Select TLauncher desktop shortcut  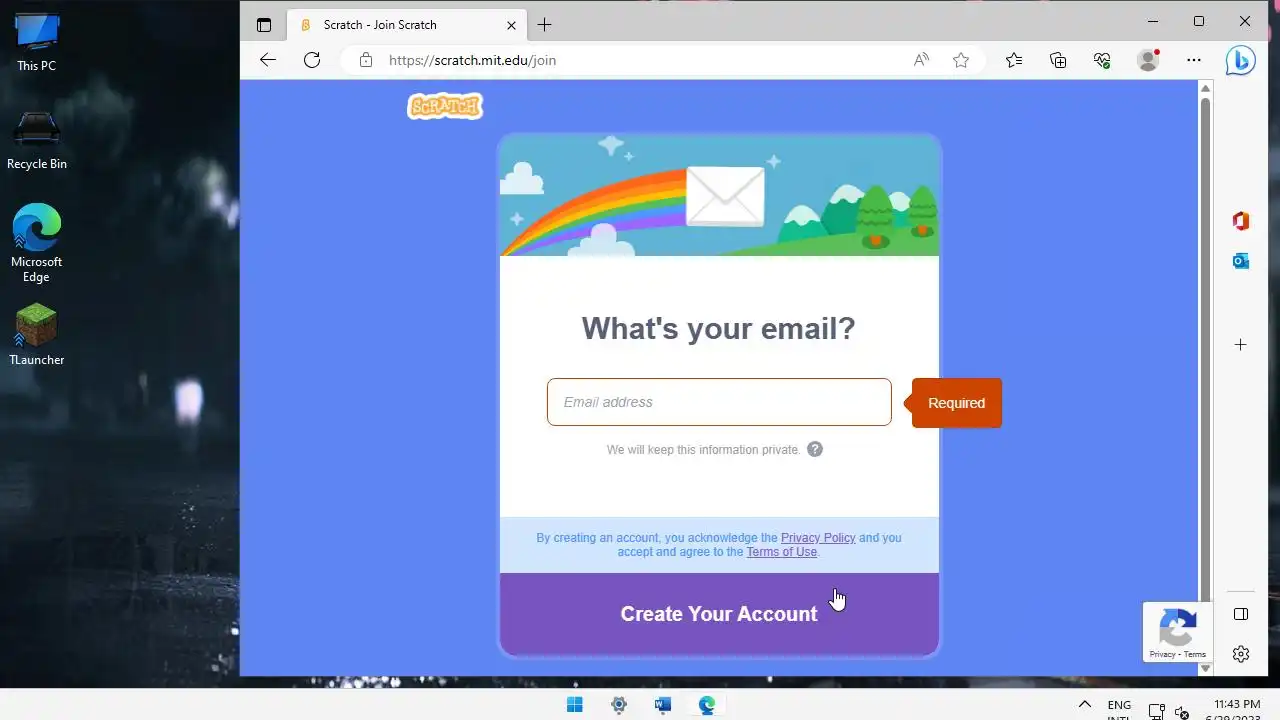tap(37, 334)
